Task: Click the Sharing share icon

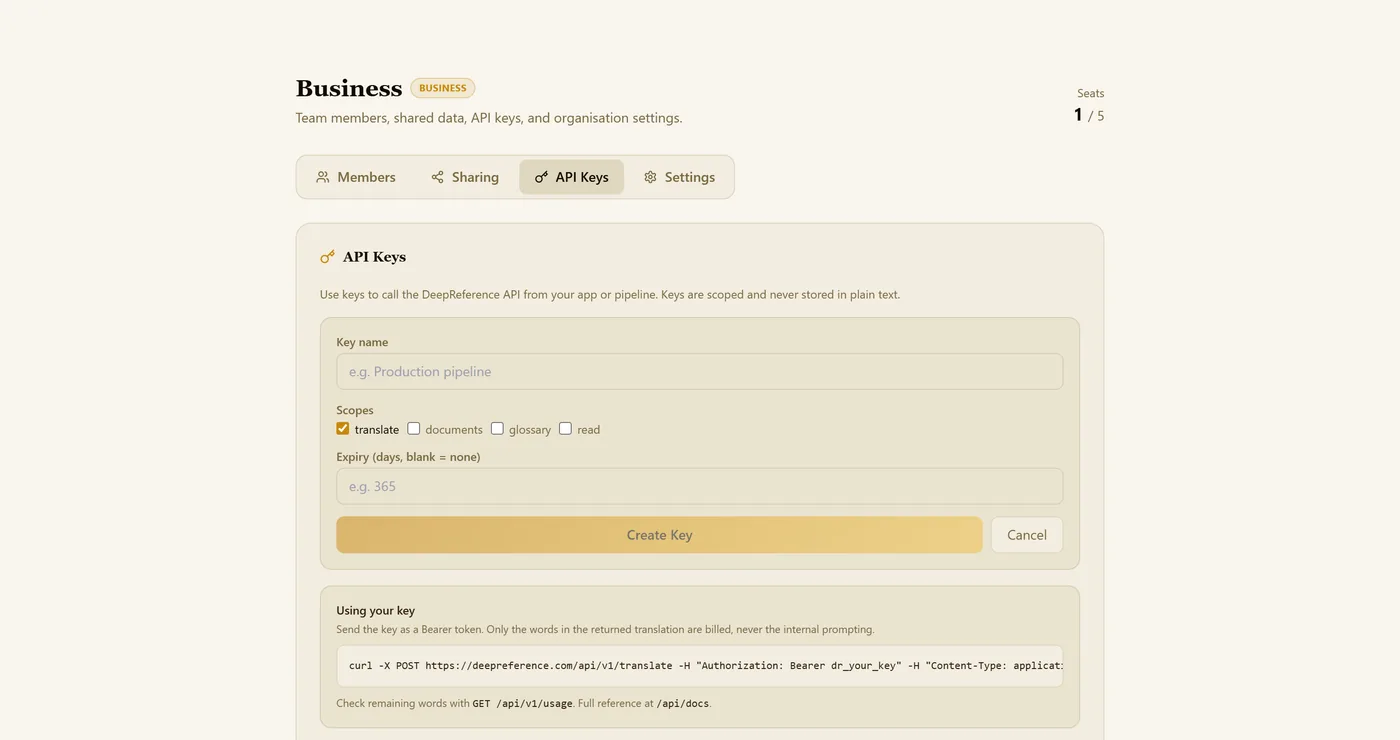Action: 437,177
